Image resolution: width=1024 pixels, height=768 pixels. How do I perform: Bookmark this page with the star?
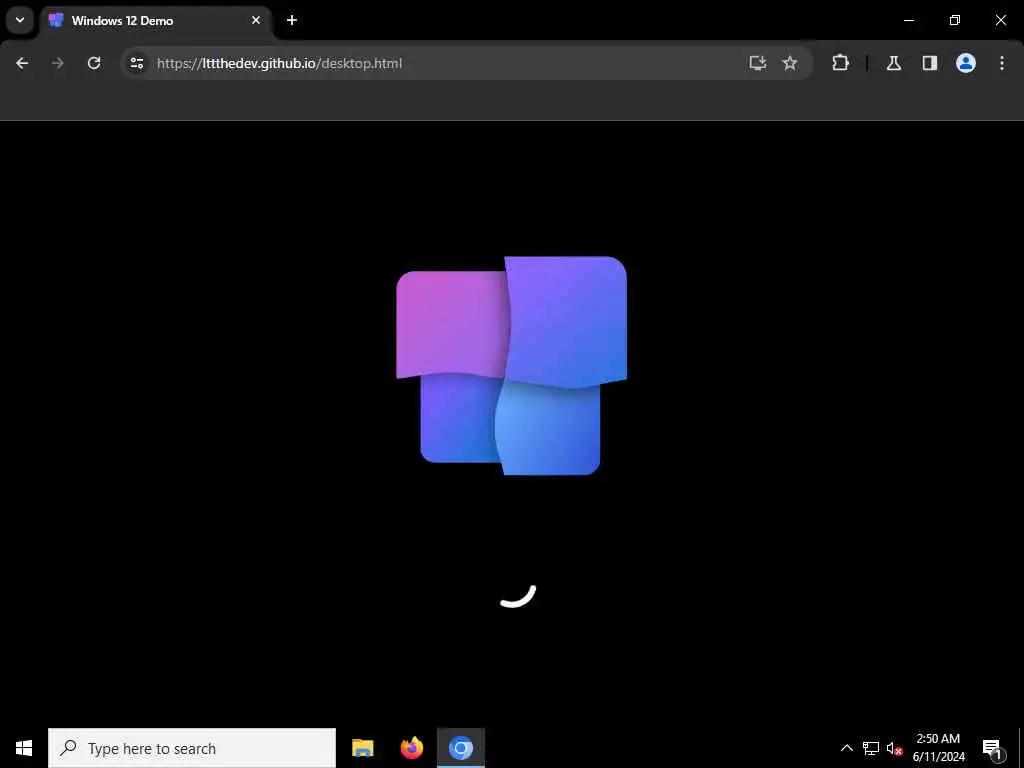790,63
